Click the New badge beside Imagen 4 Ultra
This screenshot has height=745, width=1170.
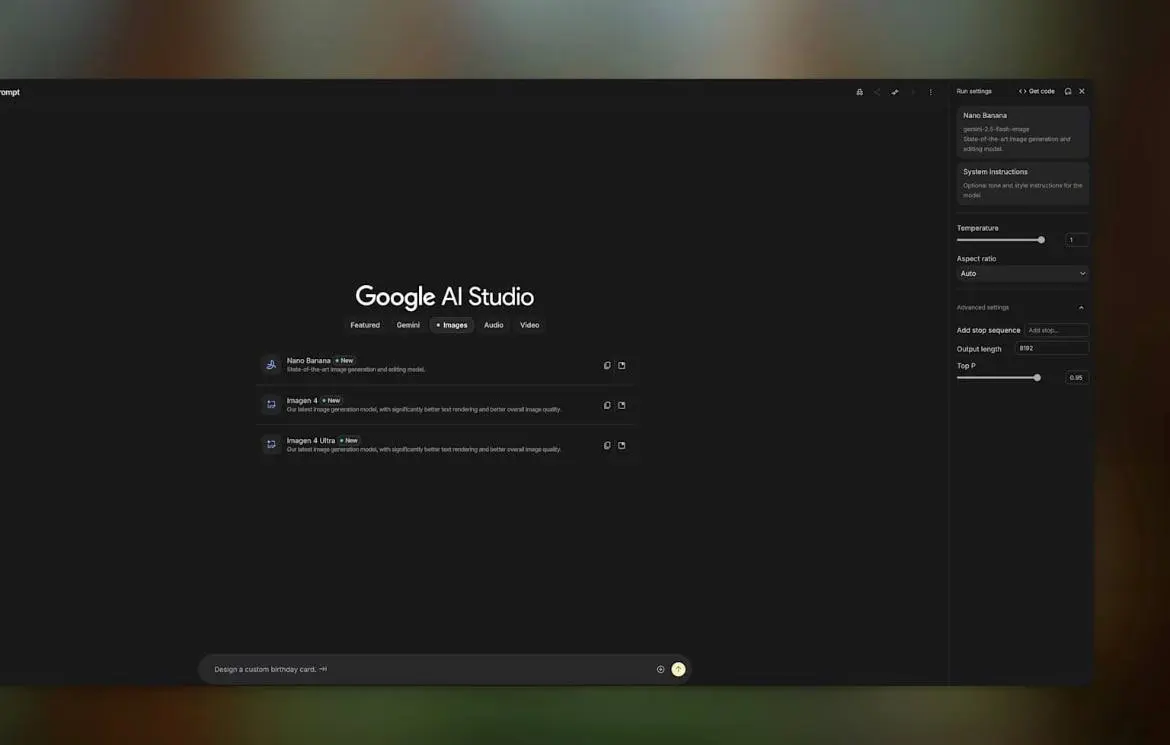[348, 440]
